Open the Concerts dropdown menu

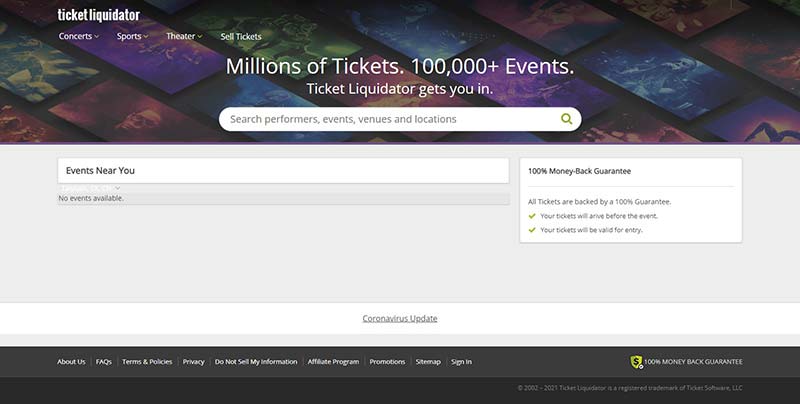79,36
